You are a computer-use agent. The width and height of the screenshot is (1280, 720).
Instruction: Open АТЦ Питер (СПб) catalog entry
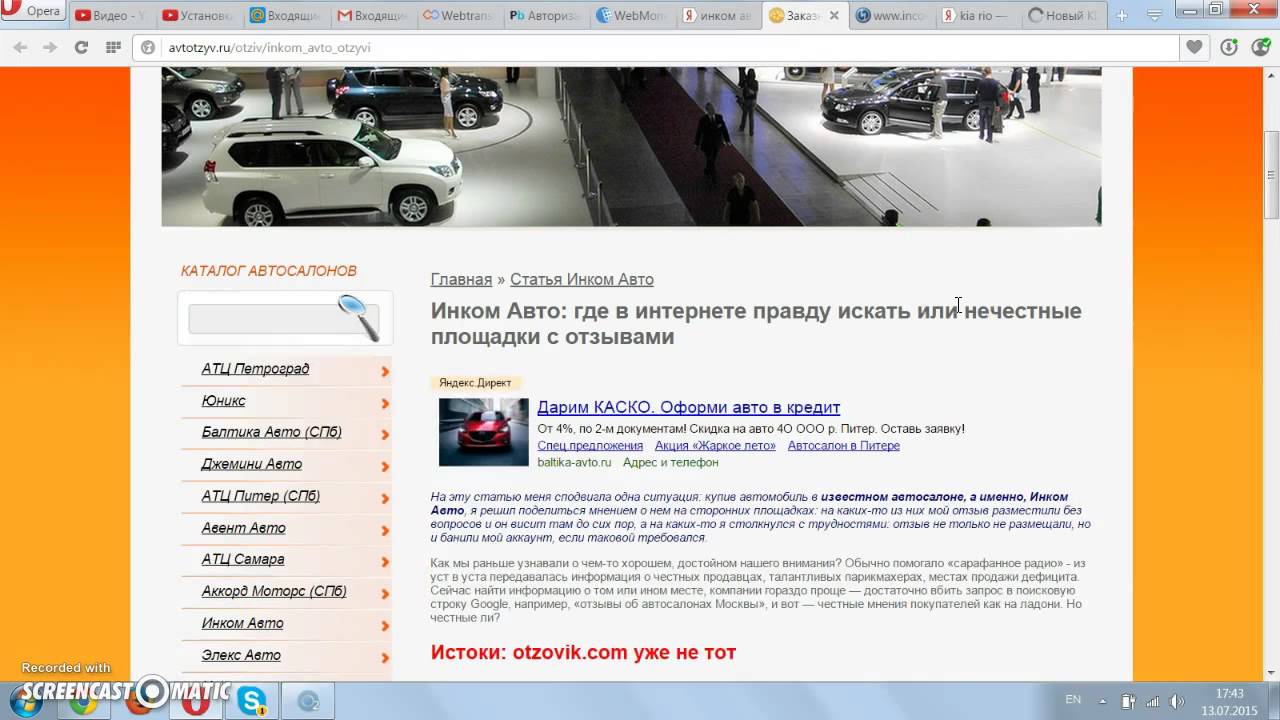[260, 496]
